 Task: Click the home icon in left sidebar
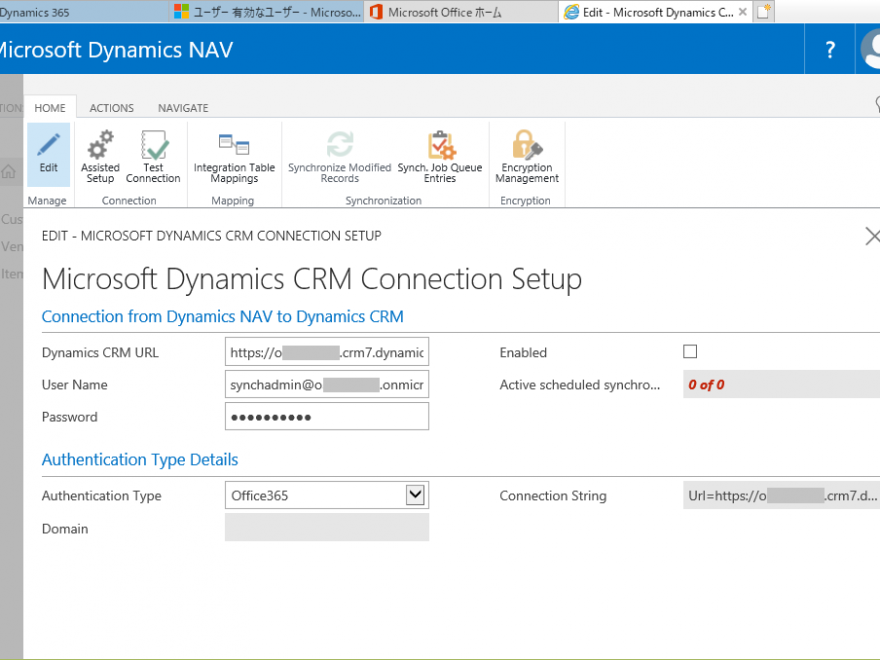click(9, 171)
